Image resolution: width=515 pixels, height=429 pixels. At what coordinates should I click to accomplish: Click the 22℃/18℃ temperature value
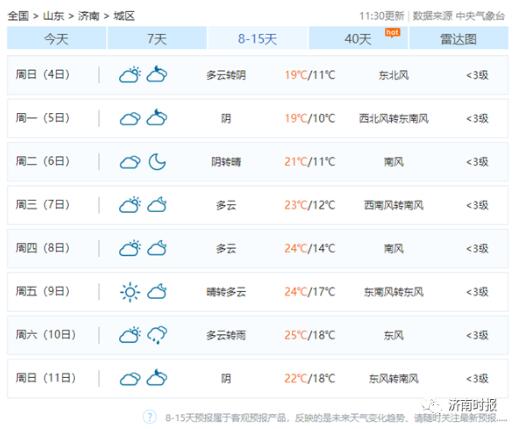click(310, 378)
